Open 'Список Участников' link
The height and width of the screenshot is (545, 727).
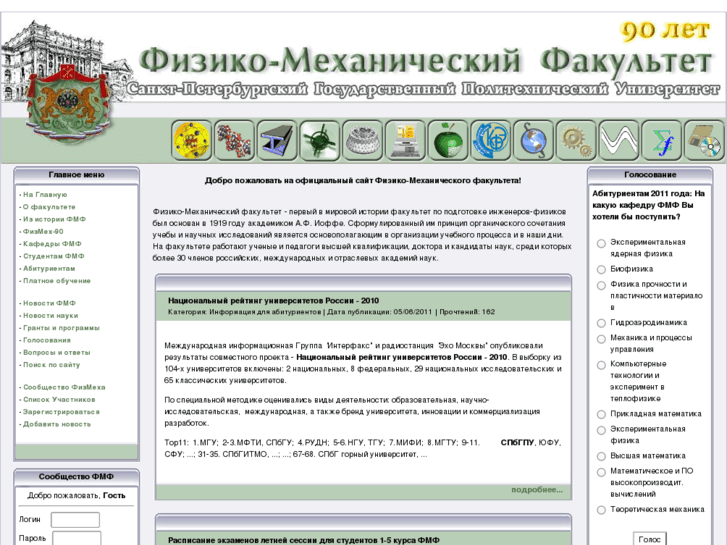[59, 399]
